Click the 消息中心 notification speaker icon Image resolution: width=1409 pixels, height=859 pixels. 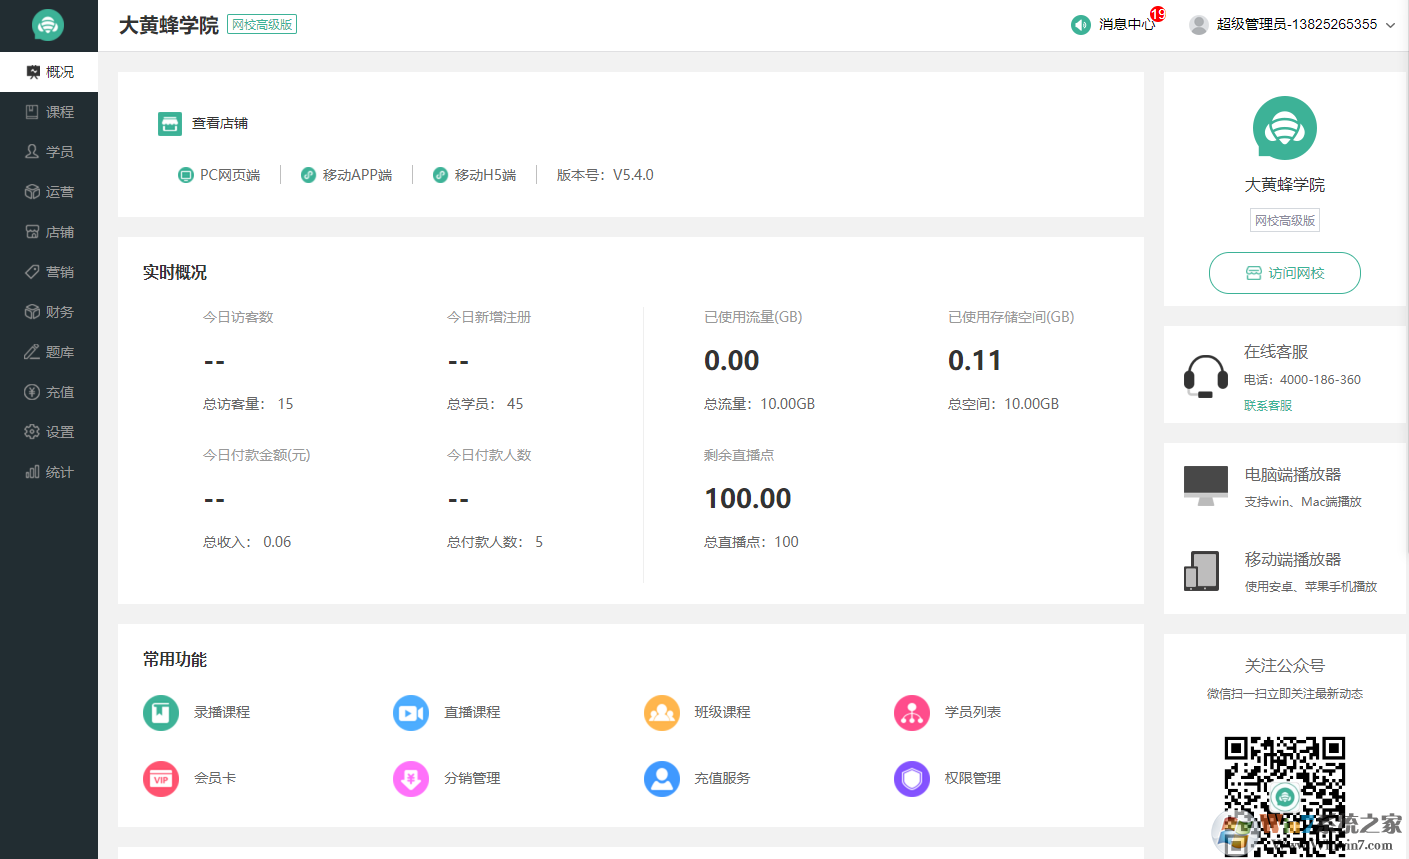coord(1080,24)
